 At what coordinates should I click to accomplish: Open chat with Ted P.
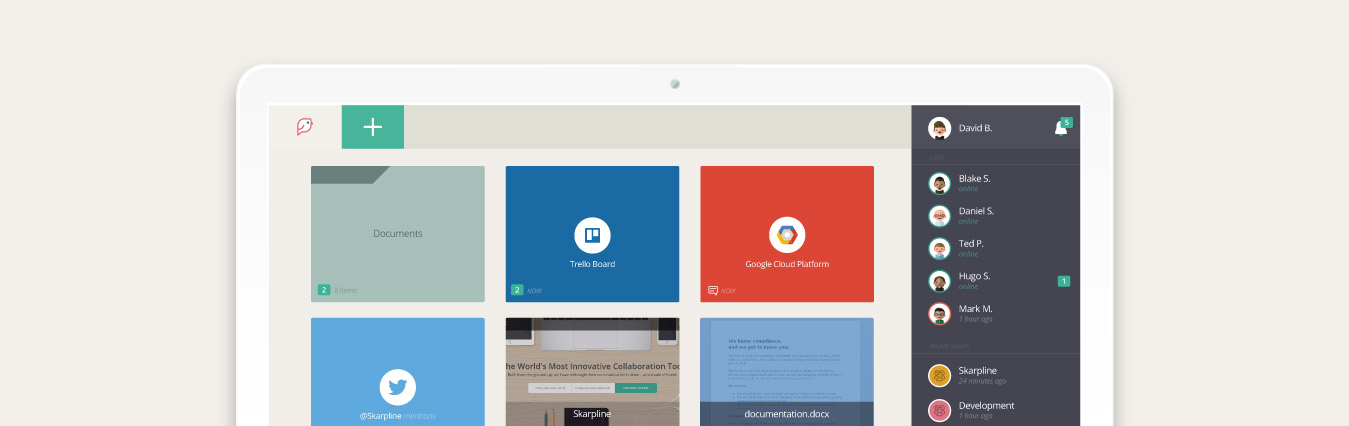coord(971,248)
